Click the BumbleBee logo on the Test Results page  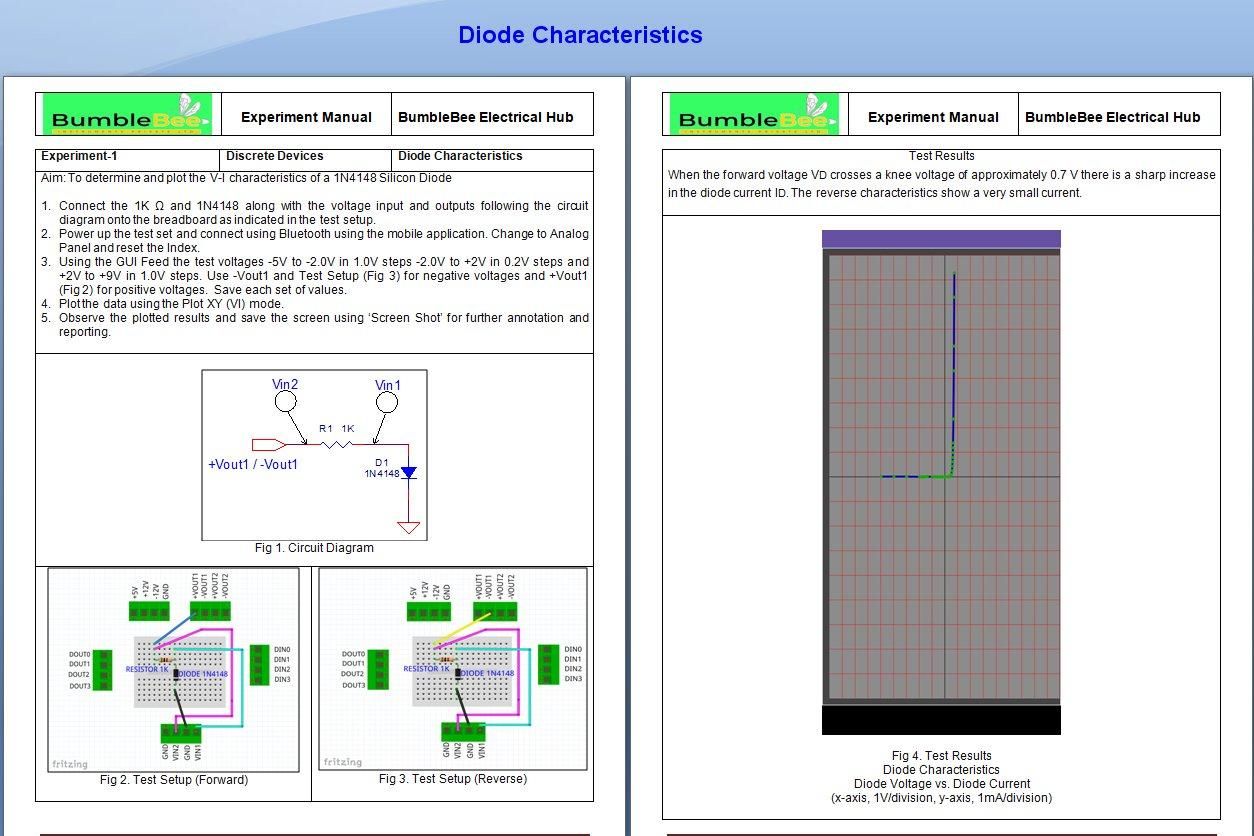coord(755,115)
